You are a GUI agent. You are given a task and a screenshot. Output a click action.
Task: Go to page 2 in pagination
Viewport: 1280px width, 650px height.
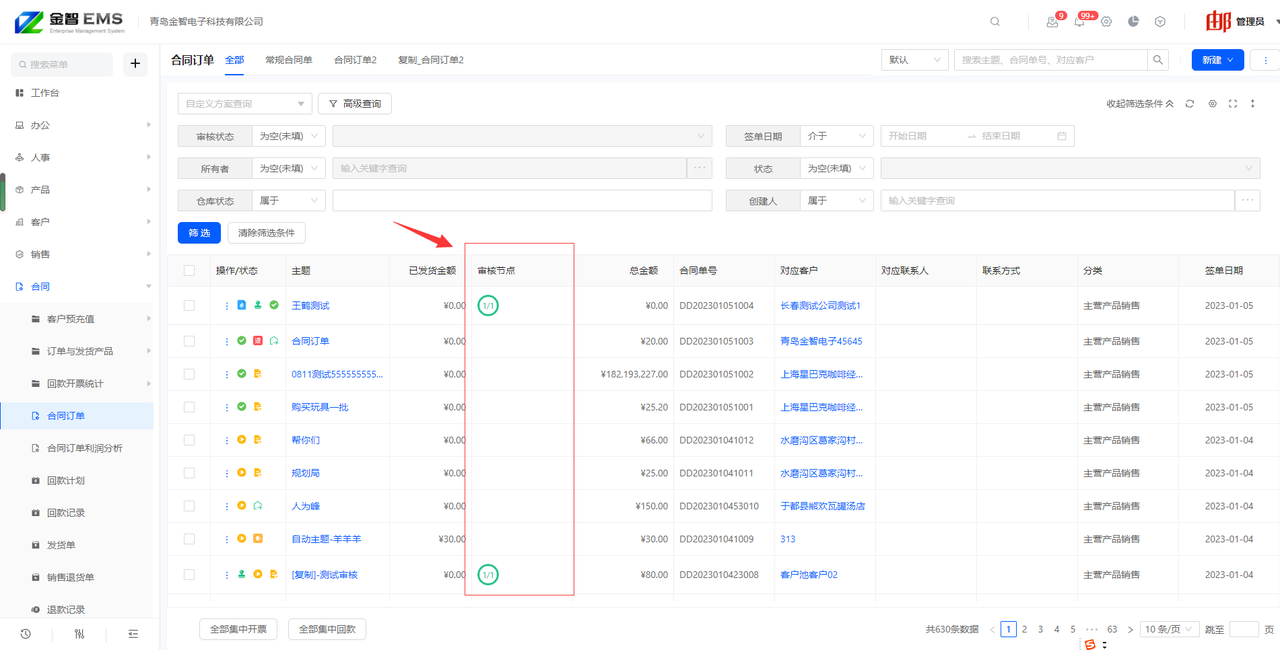pos(1024,629)
